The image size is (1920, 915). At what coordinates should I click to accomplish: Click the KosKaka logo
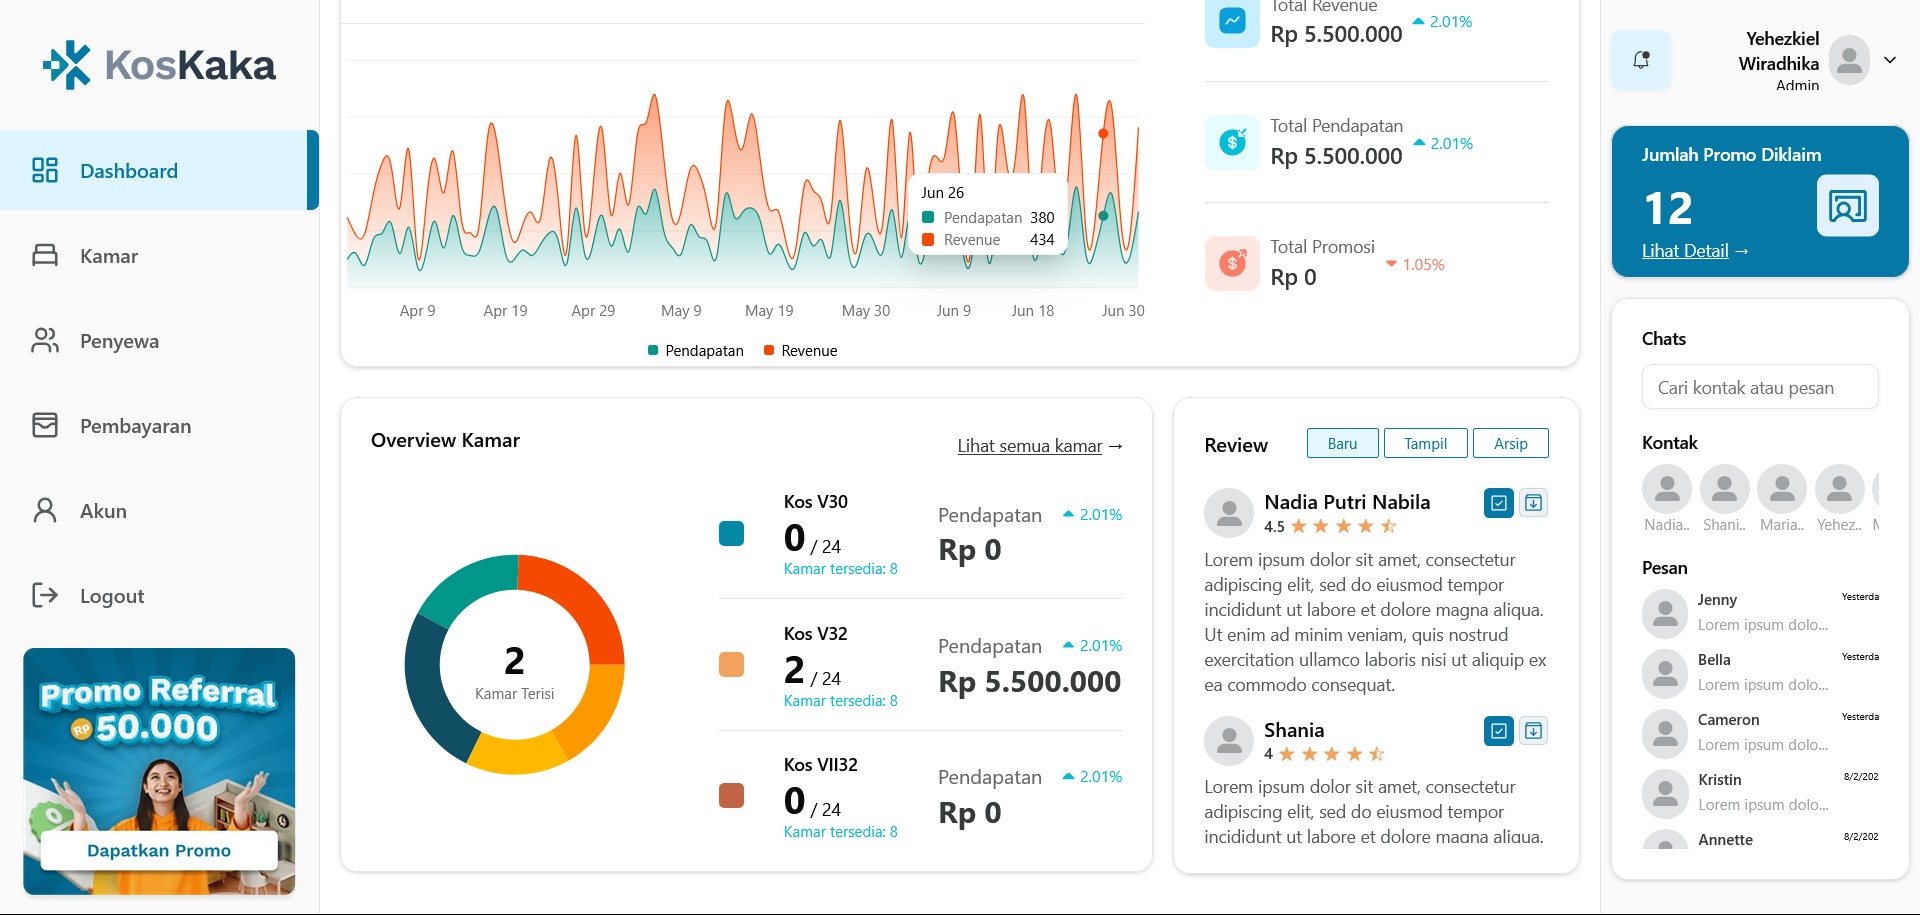[x=160, y=65]
